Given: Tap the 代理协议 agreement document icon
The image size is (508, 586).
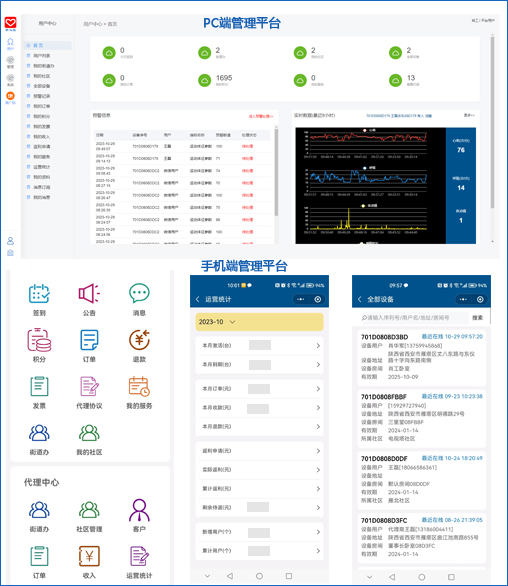Looking at the screenshot, I should (89, 386).
